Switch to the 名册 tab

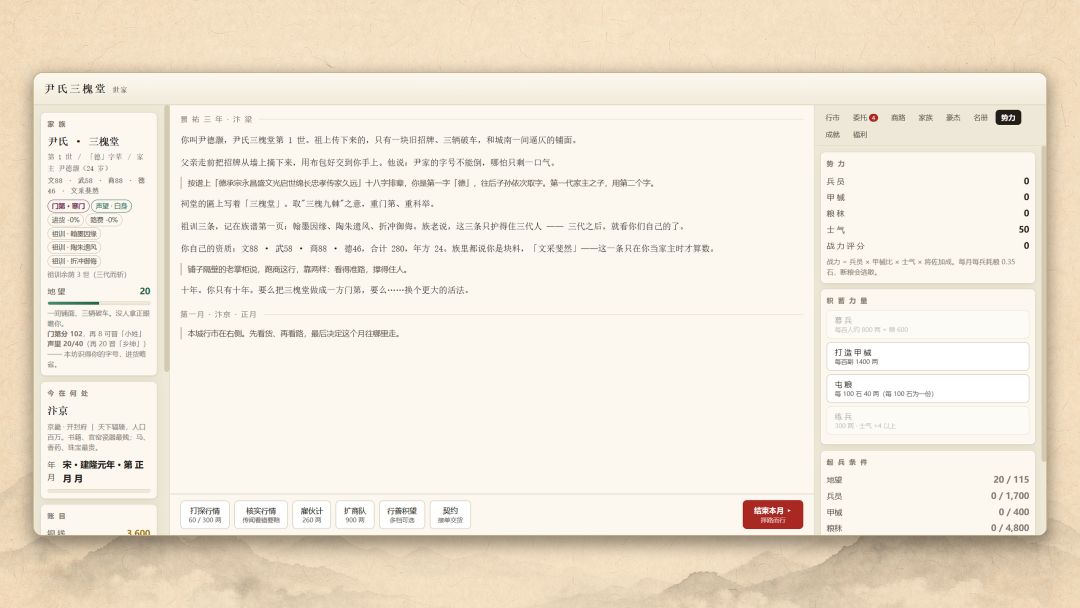(x=980, y=118)
